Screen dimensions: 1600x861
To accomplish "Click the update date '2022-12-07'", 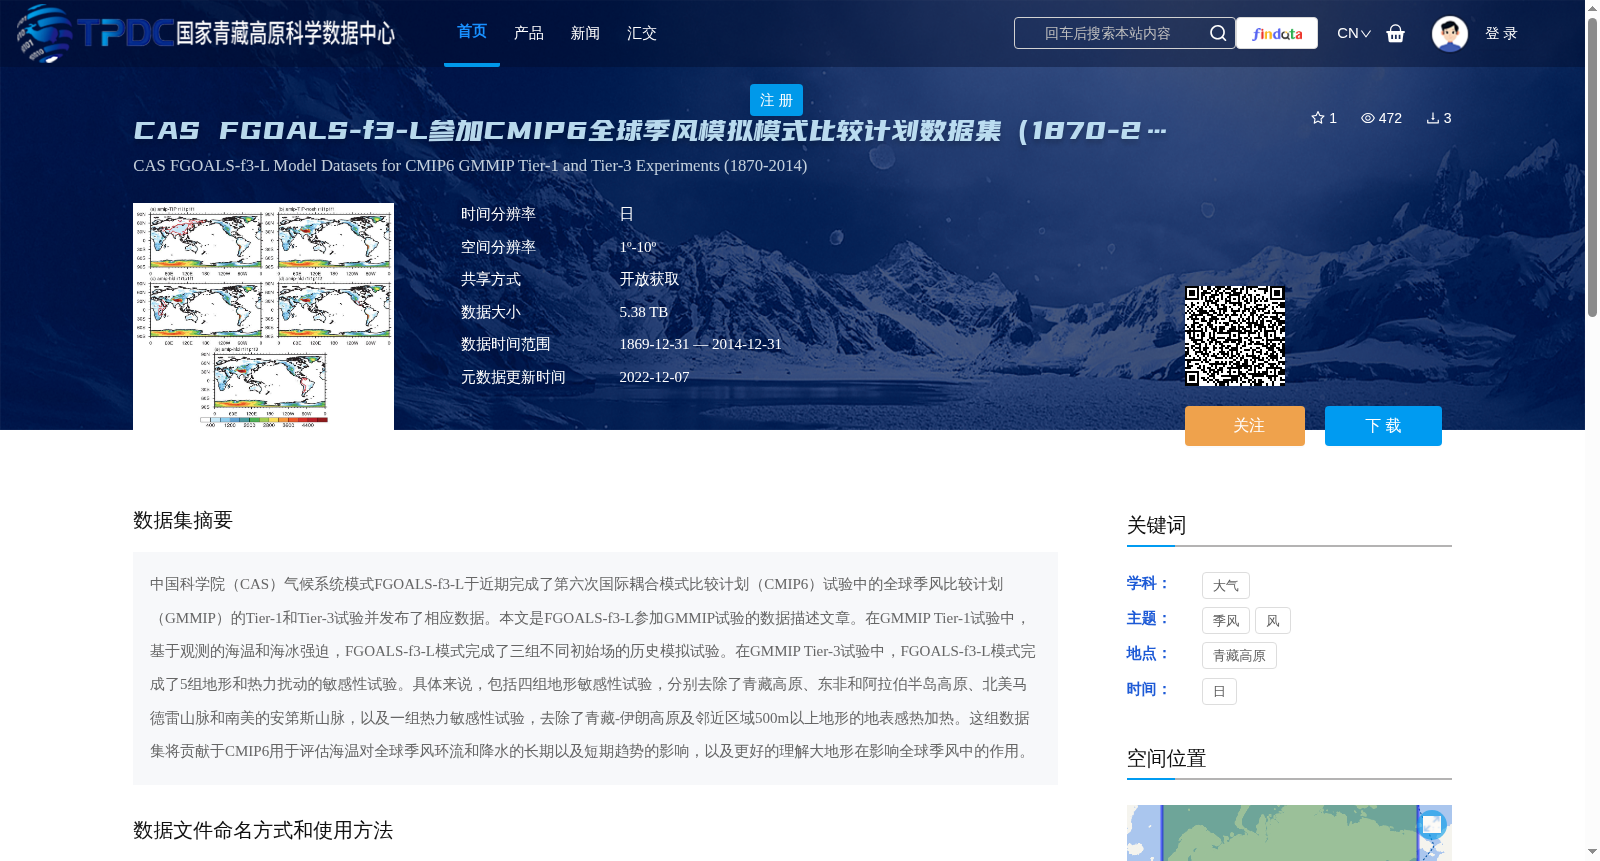I will pos(654,377).
